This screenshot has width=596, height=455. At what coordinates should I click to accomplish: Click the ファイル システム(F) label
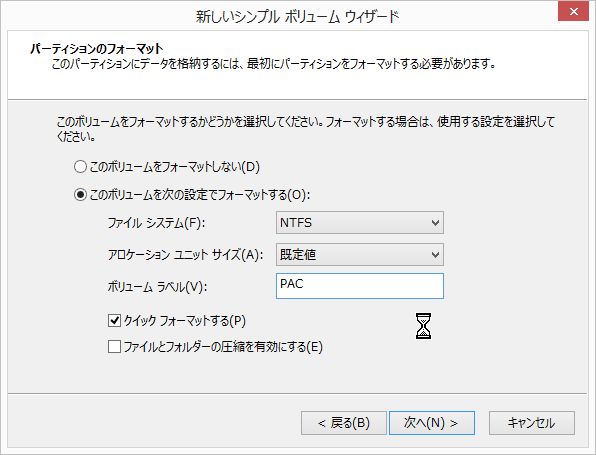pyautogui.click(x=156, y=223)
